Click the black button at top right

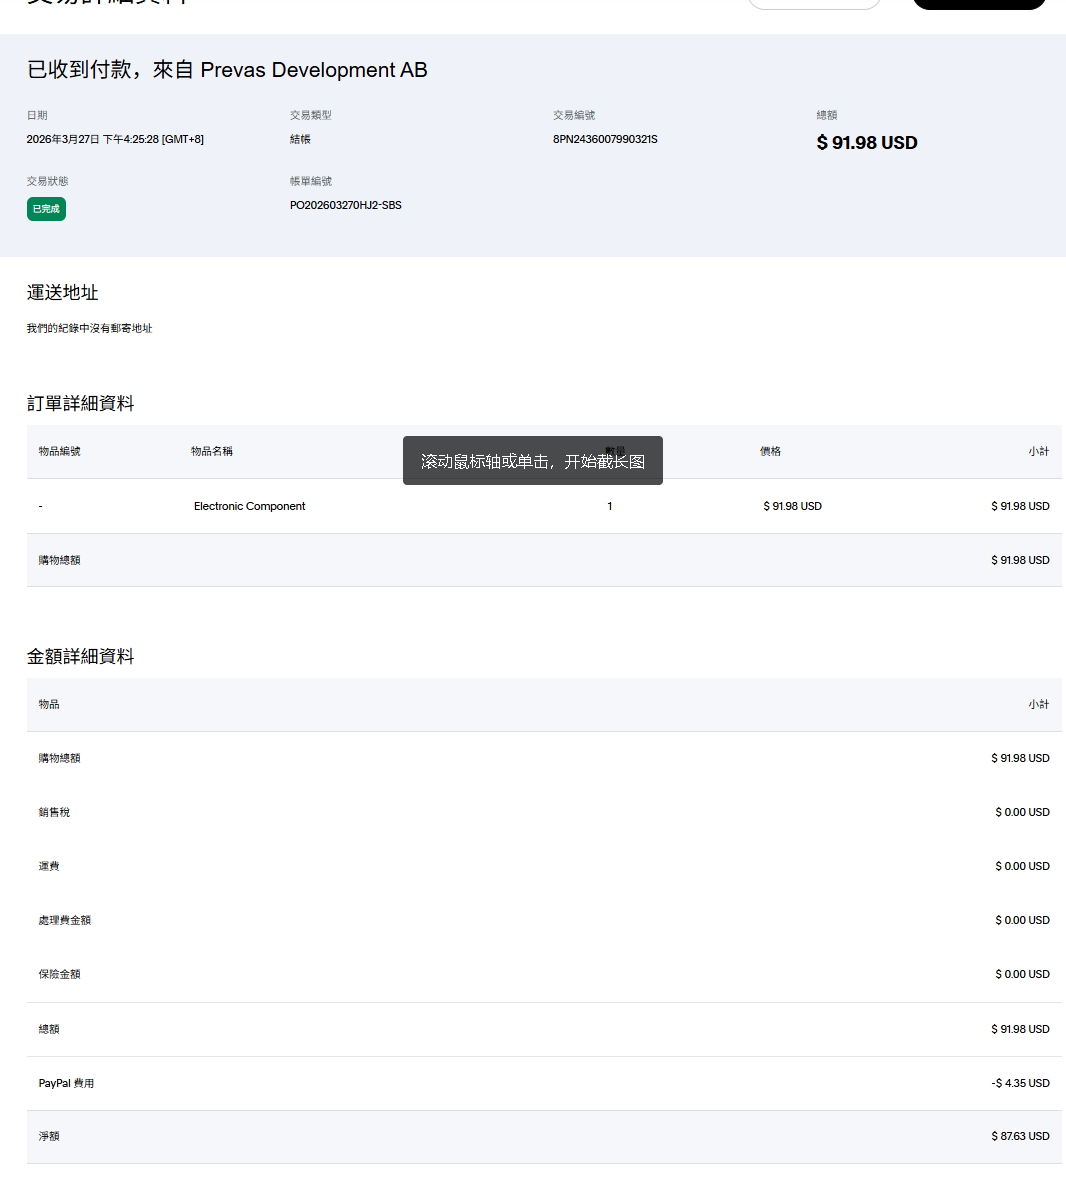979,3
